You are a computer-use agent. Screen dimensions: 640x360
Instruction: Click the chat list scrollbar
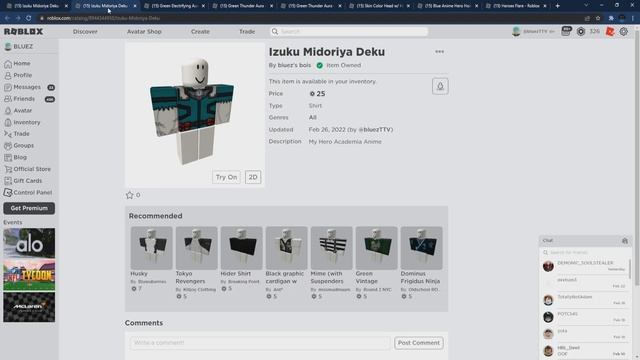click(x=630, y=269)
